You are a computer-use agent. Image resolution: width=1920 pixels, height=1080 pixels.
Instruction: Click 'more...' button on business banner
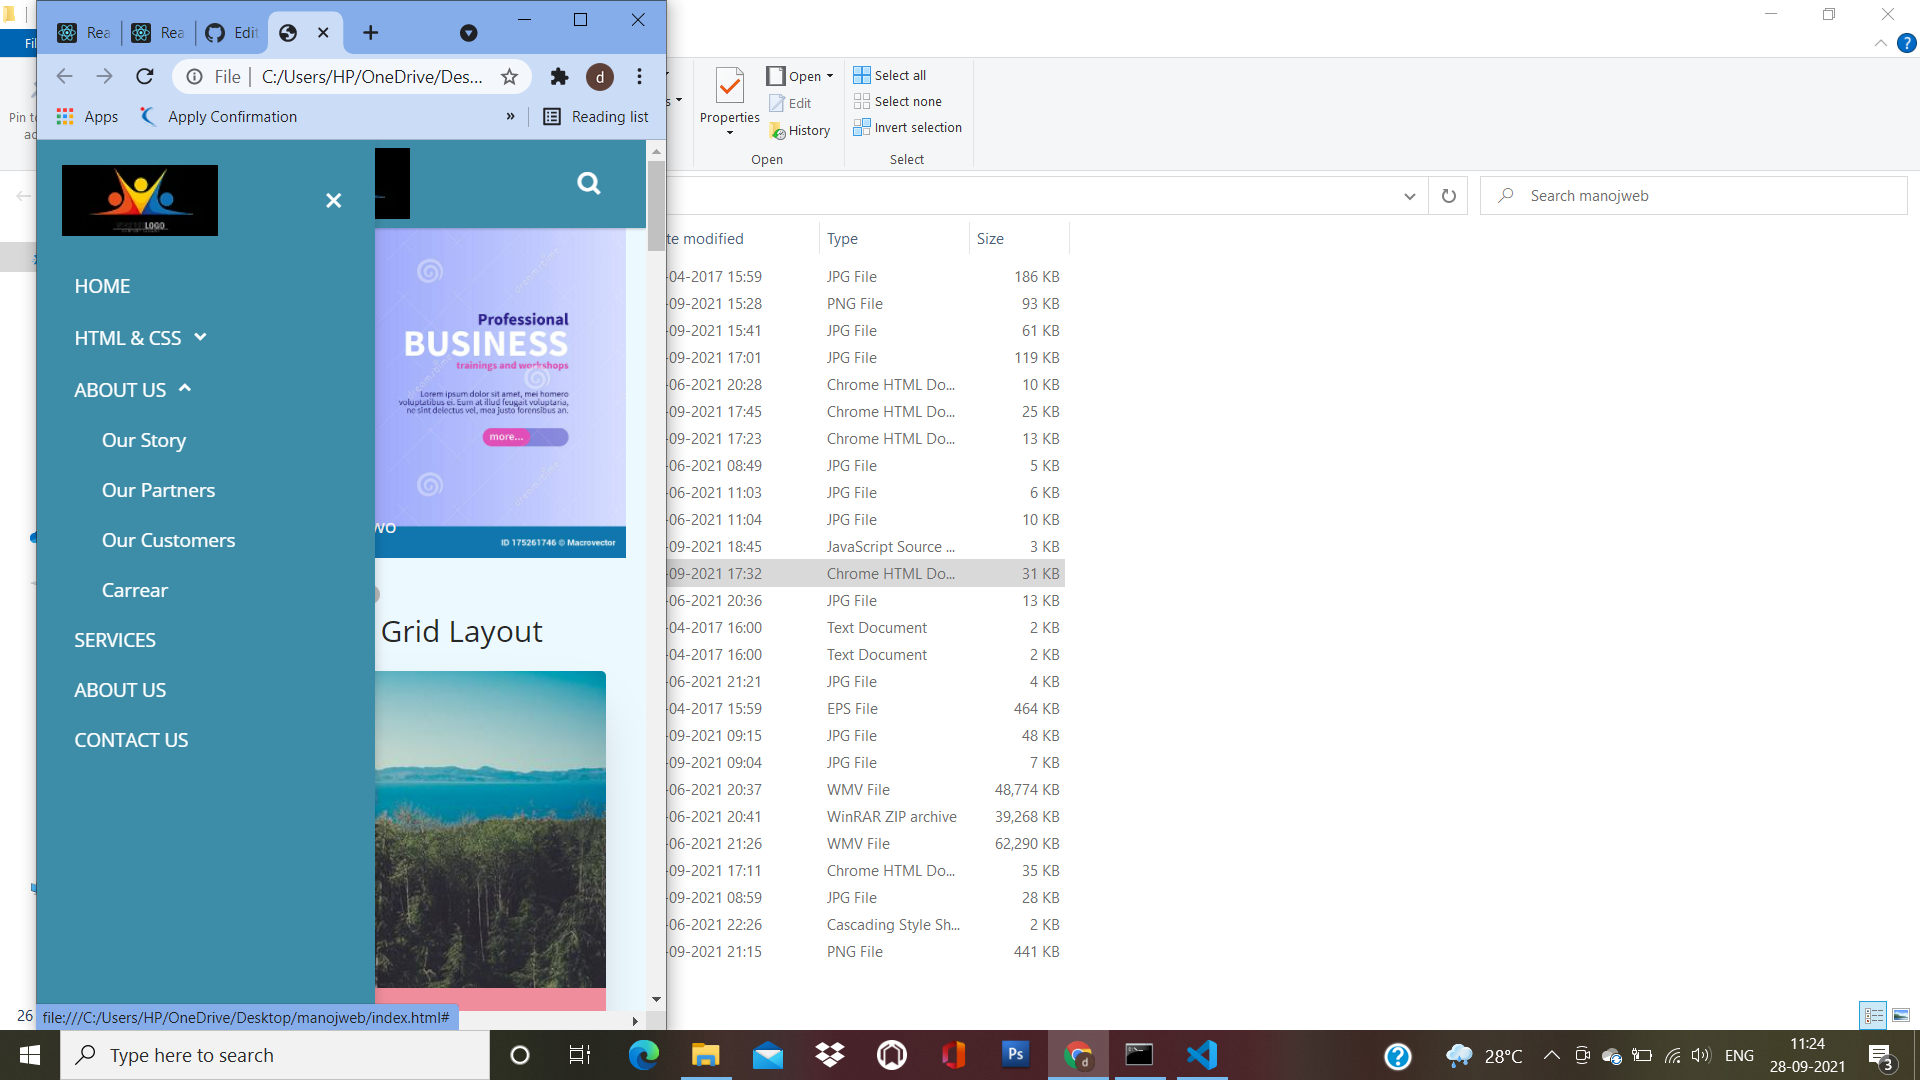(x=526, y=437)
